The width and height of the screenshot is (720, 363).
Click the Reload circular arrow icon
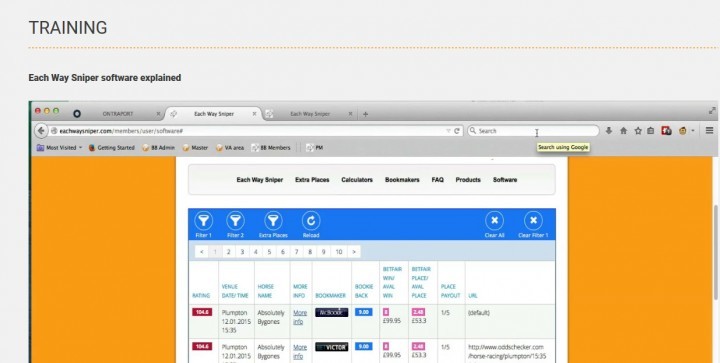point(311,221)
